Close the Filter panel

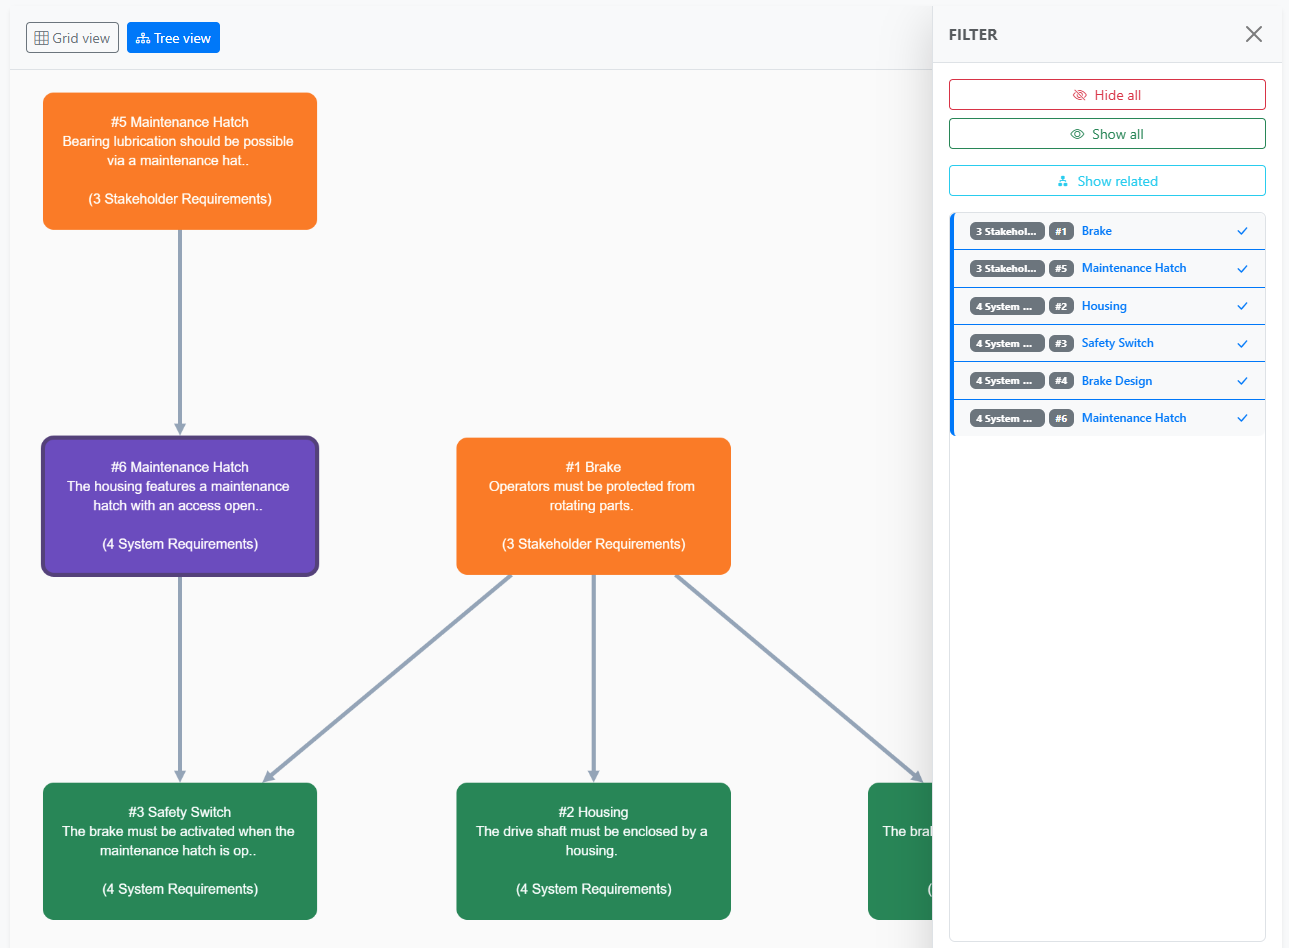point(1253,33)
